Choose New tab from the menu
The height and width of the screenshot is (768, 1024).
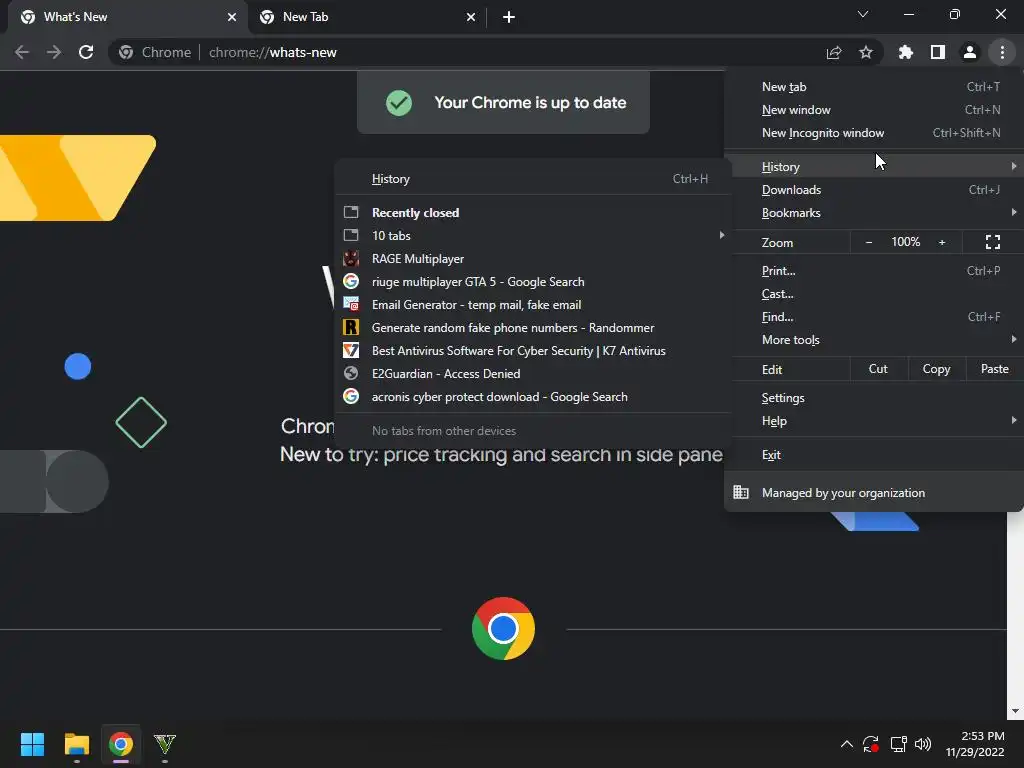[x=874, y=87]
